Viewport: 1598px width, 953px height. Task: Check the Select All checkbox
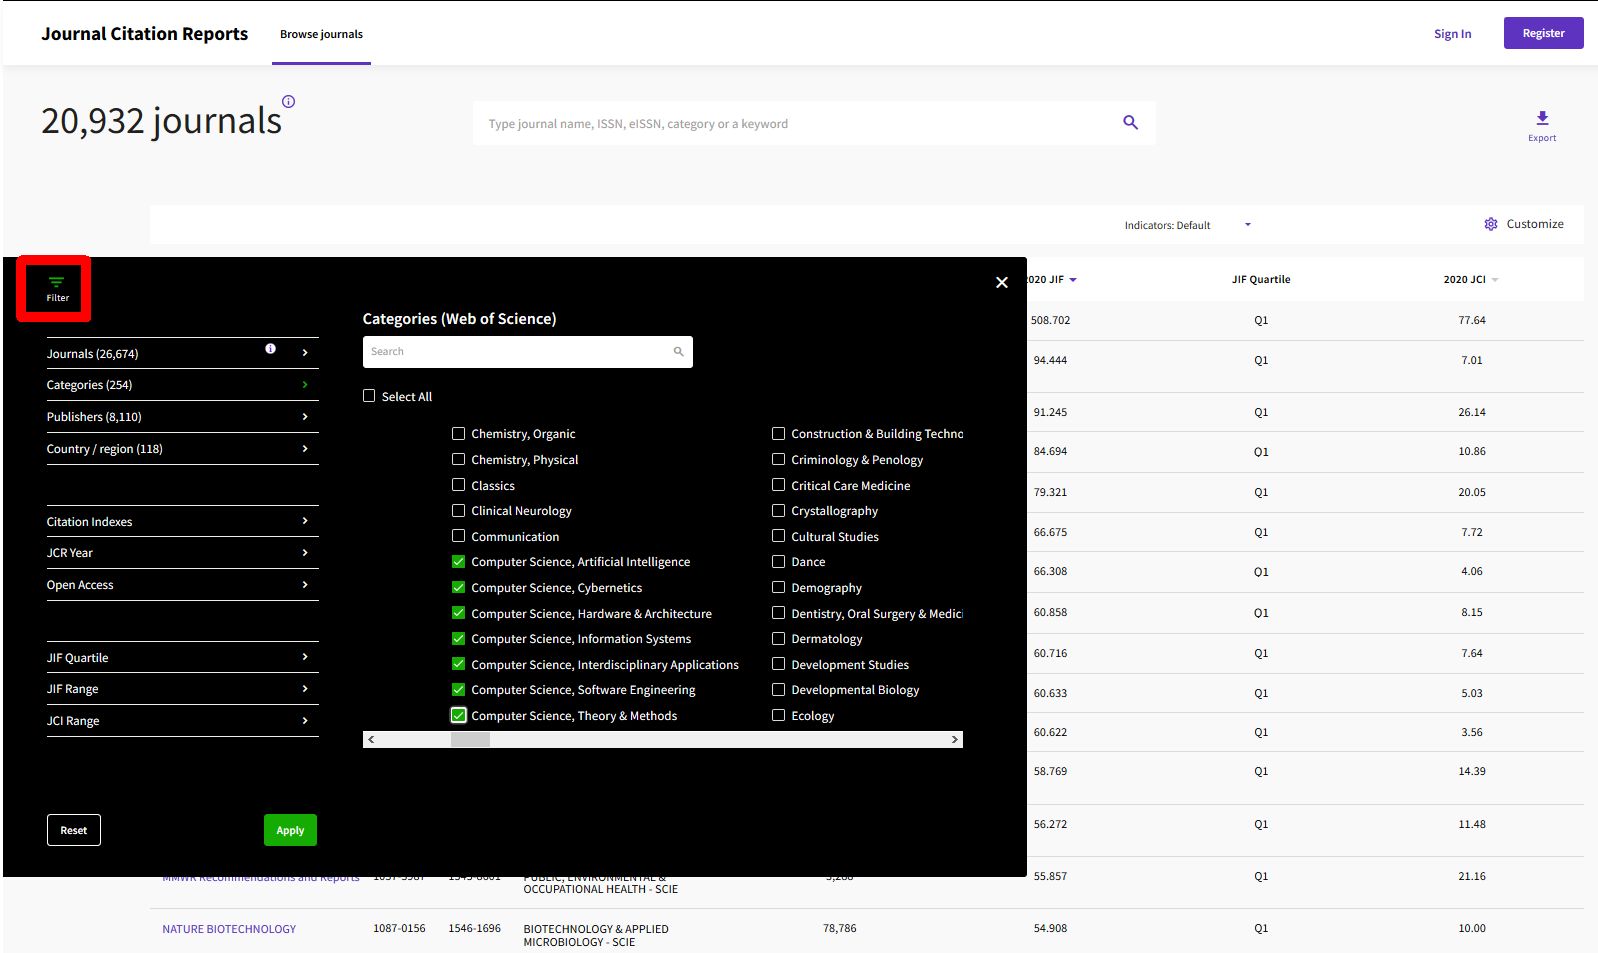(x=369, y=396)
